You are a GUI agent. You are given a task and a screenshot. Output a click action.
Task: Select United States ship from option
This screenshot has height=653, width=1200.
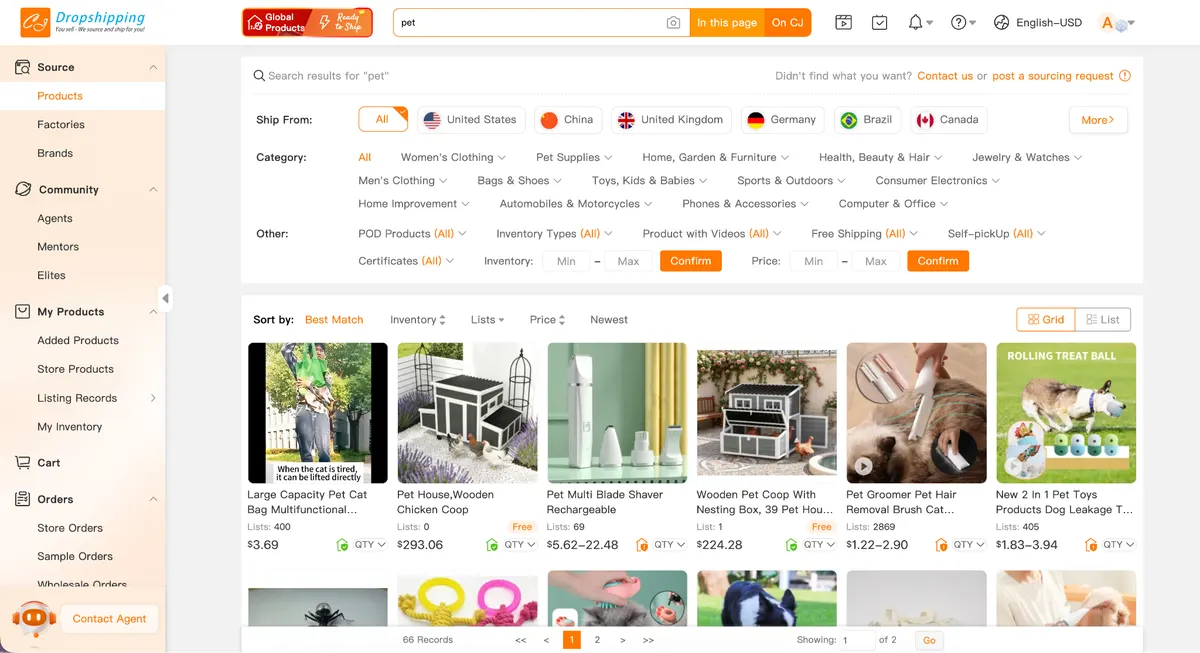(471, 120)
